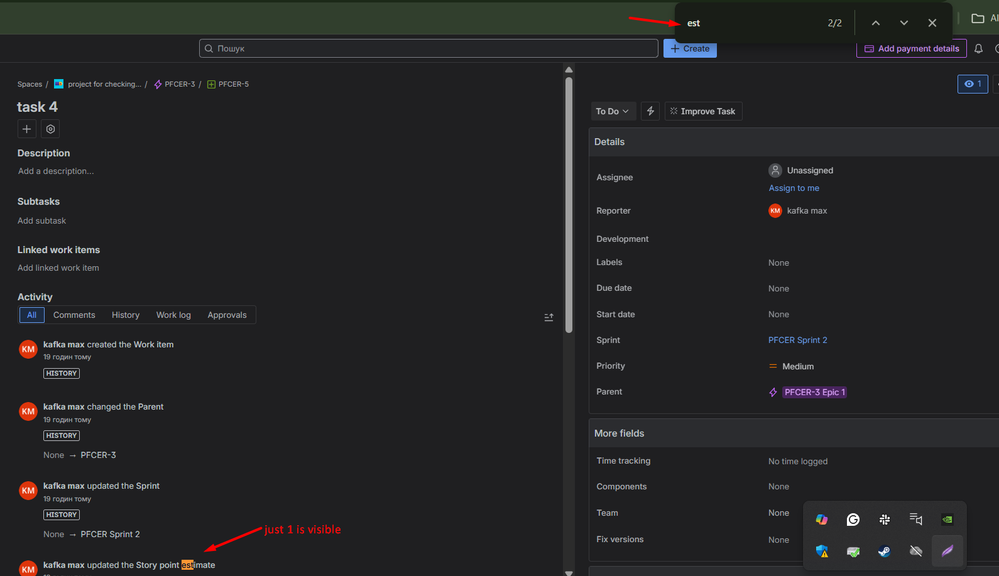Open Add payment details

[911, 48]
